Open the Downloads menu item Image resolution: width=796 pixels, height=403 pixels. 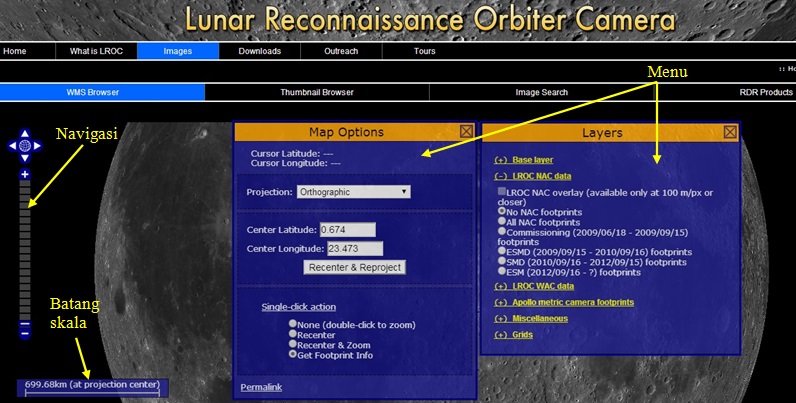(259, 51)
